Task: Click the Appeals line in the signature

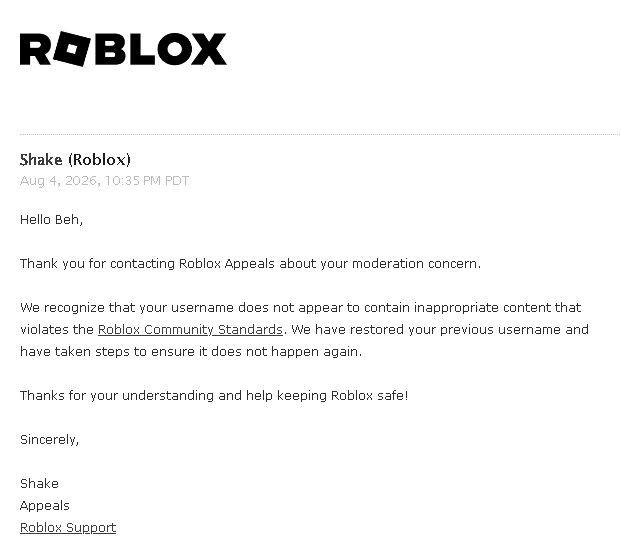Action: pyautogui.click(x=45, y=506)
